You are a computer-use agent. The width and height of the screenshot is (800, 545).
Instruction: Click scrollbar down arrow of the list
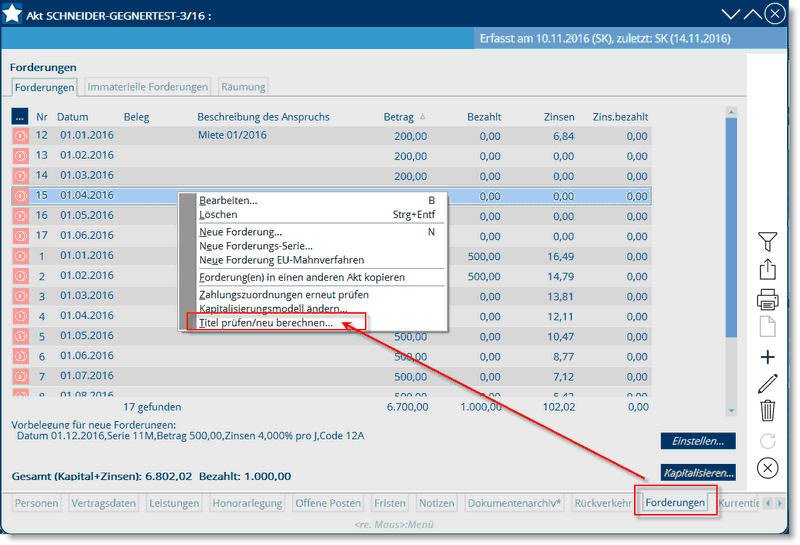pyautogui.click(x=731, y=410)
